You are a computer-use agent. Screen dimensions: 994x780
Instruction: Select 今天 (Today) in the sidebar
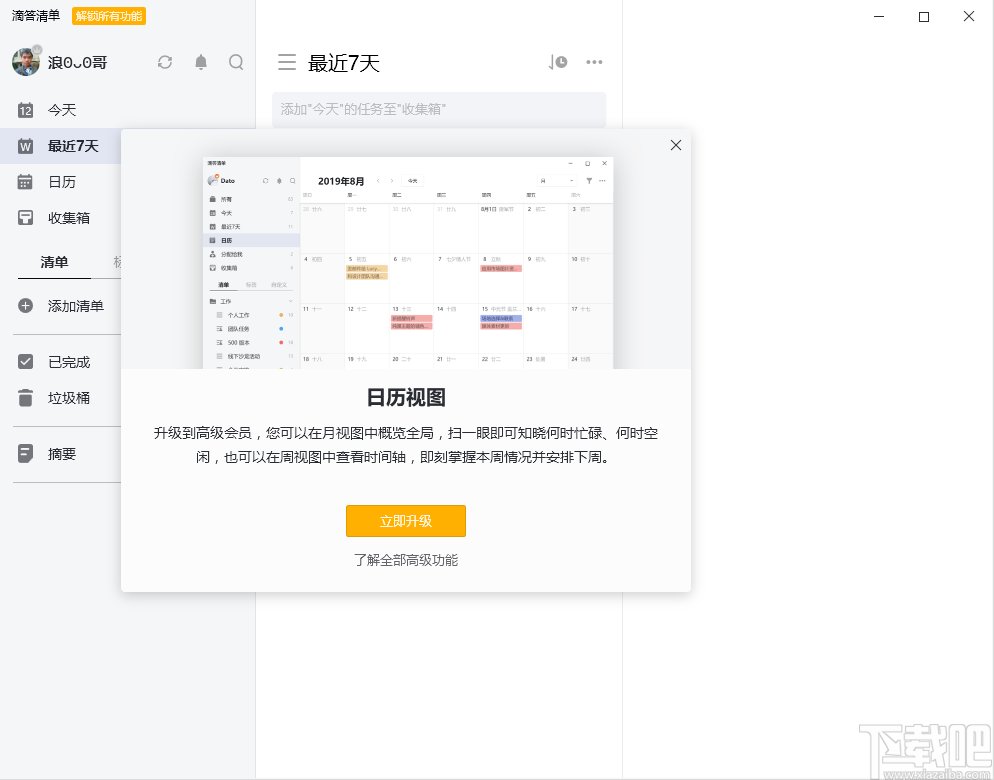pyautogui.click(x=60, y=110)
